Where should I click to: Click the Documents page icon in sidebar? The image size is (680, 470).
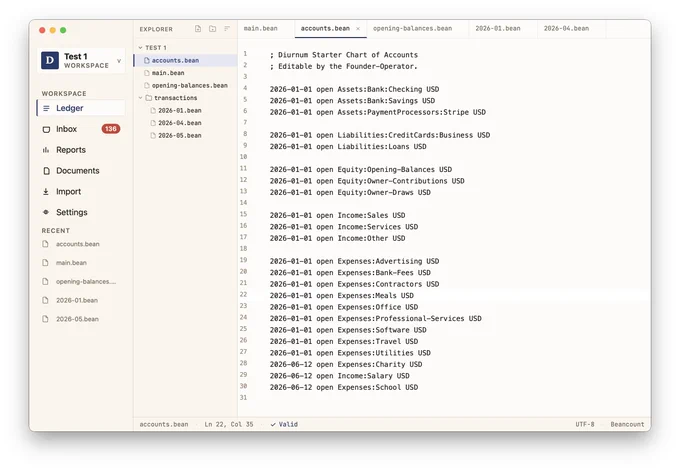tap(46, 171)
